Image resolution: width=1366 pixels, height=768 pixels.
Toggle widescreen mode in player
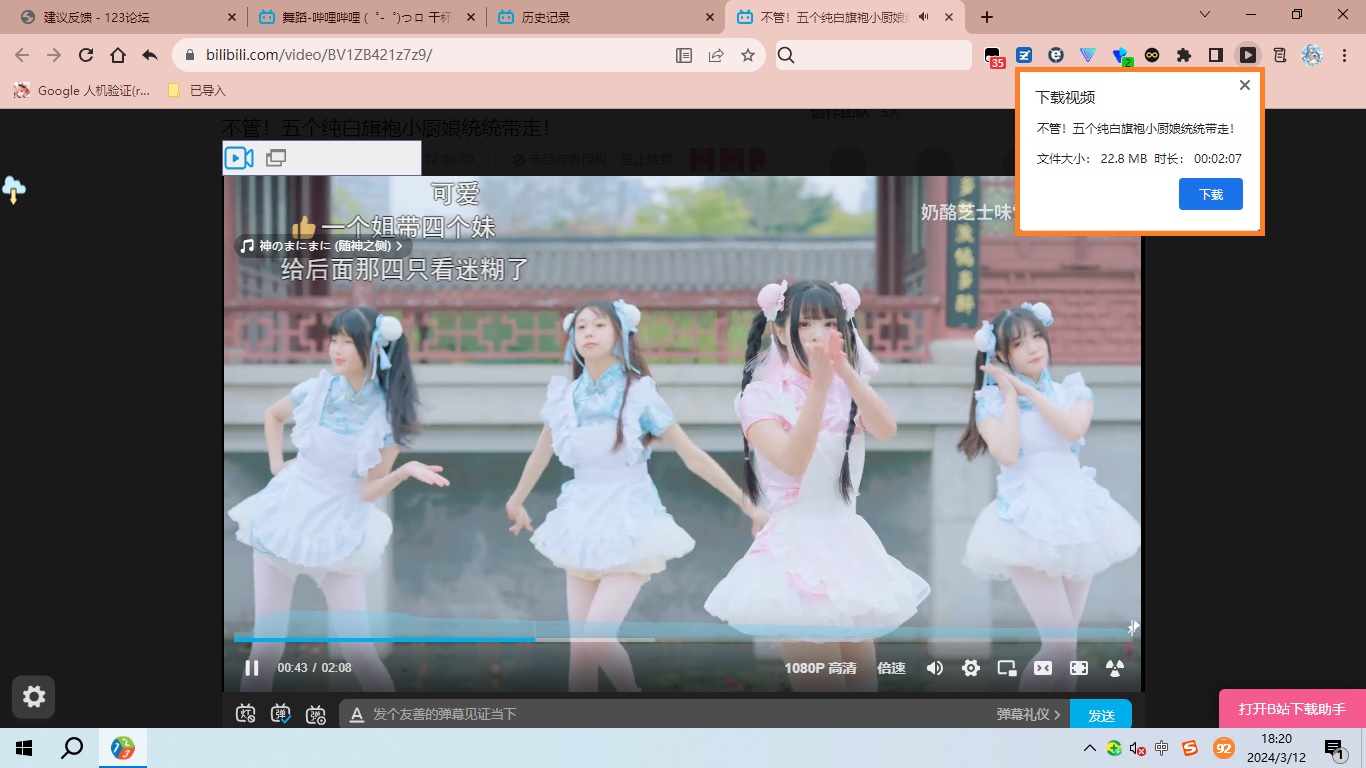click(x=1043, y=668)
